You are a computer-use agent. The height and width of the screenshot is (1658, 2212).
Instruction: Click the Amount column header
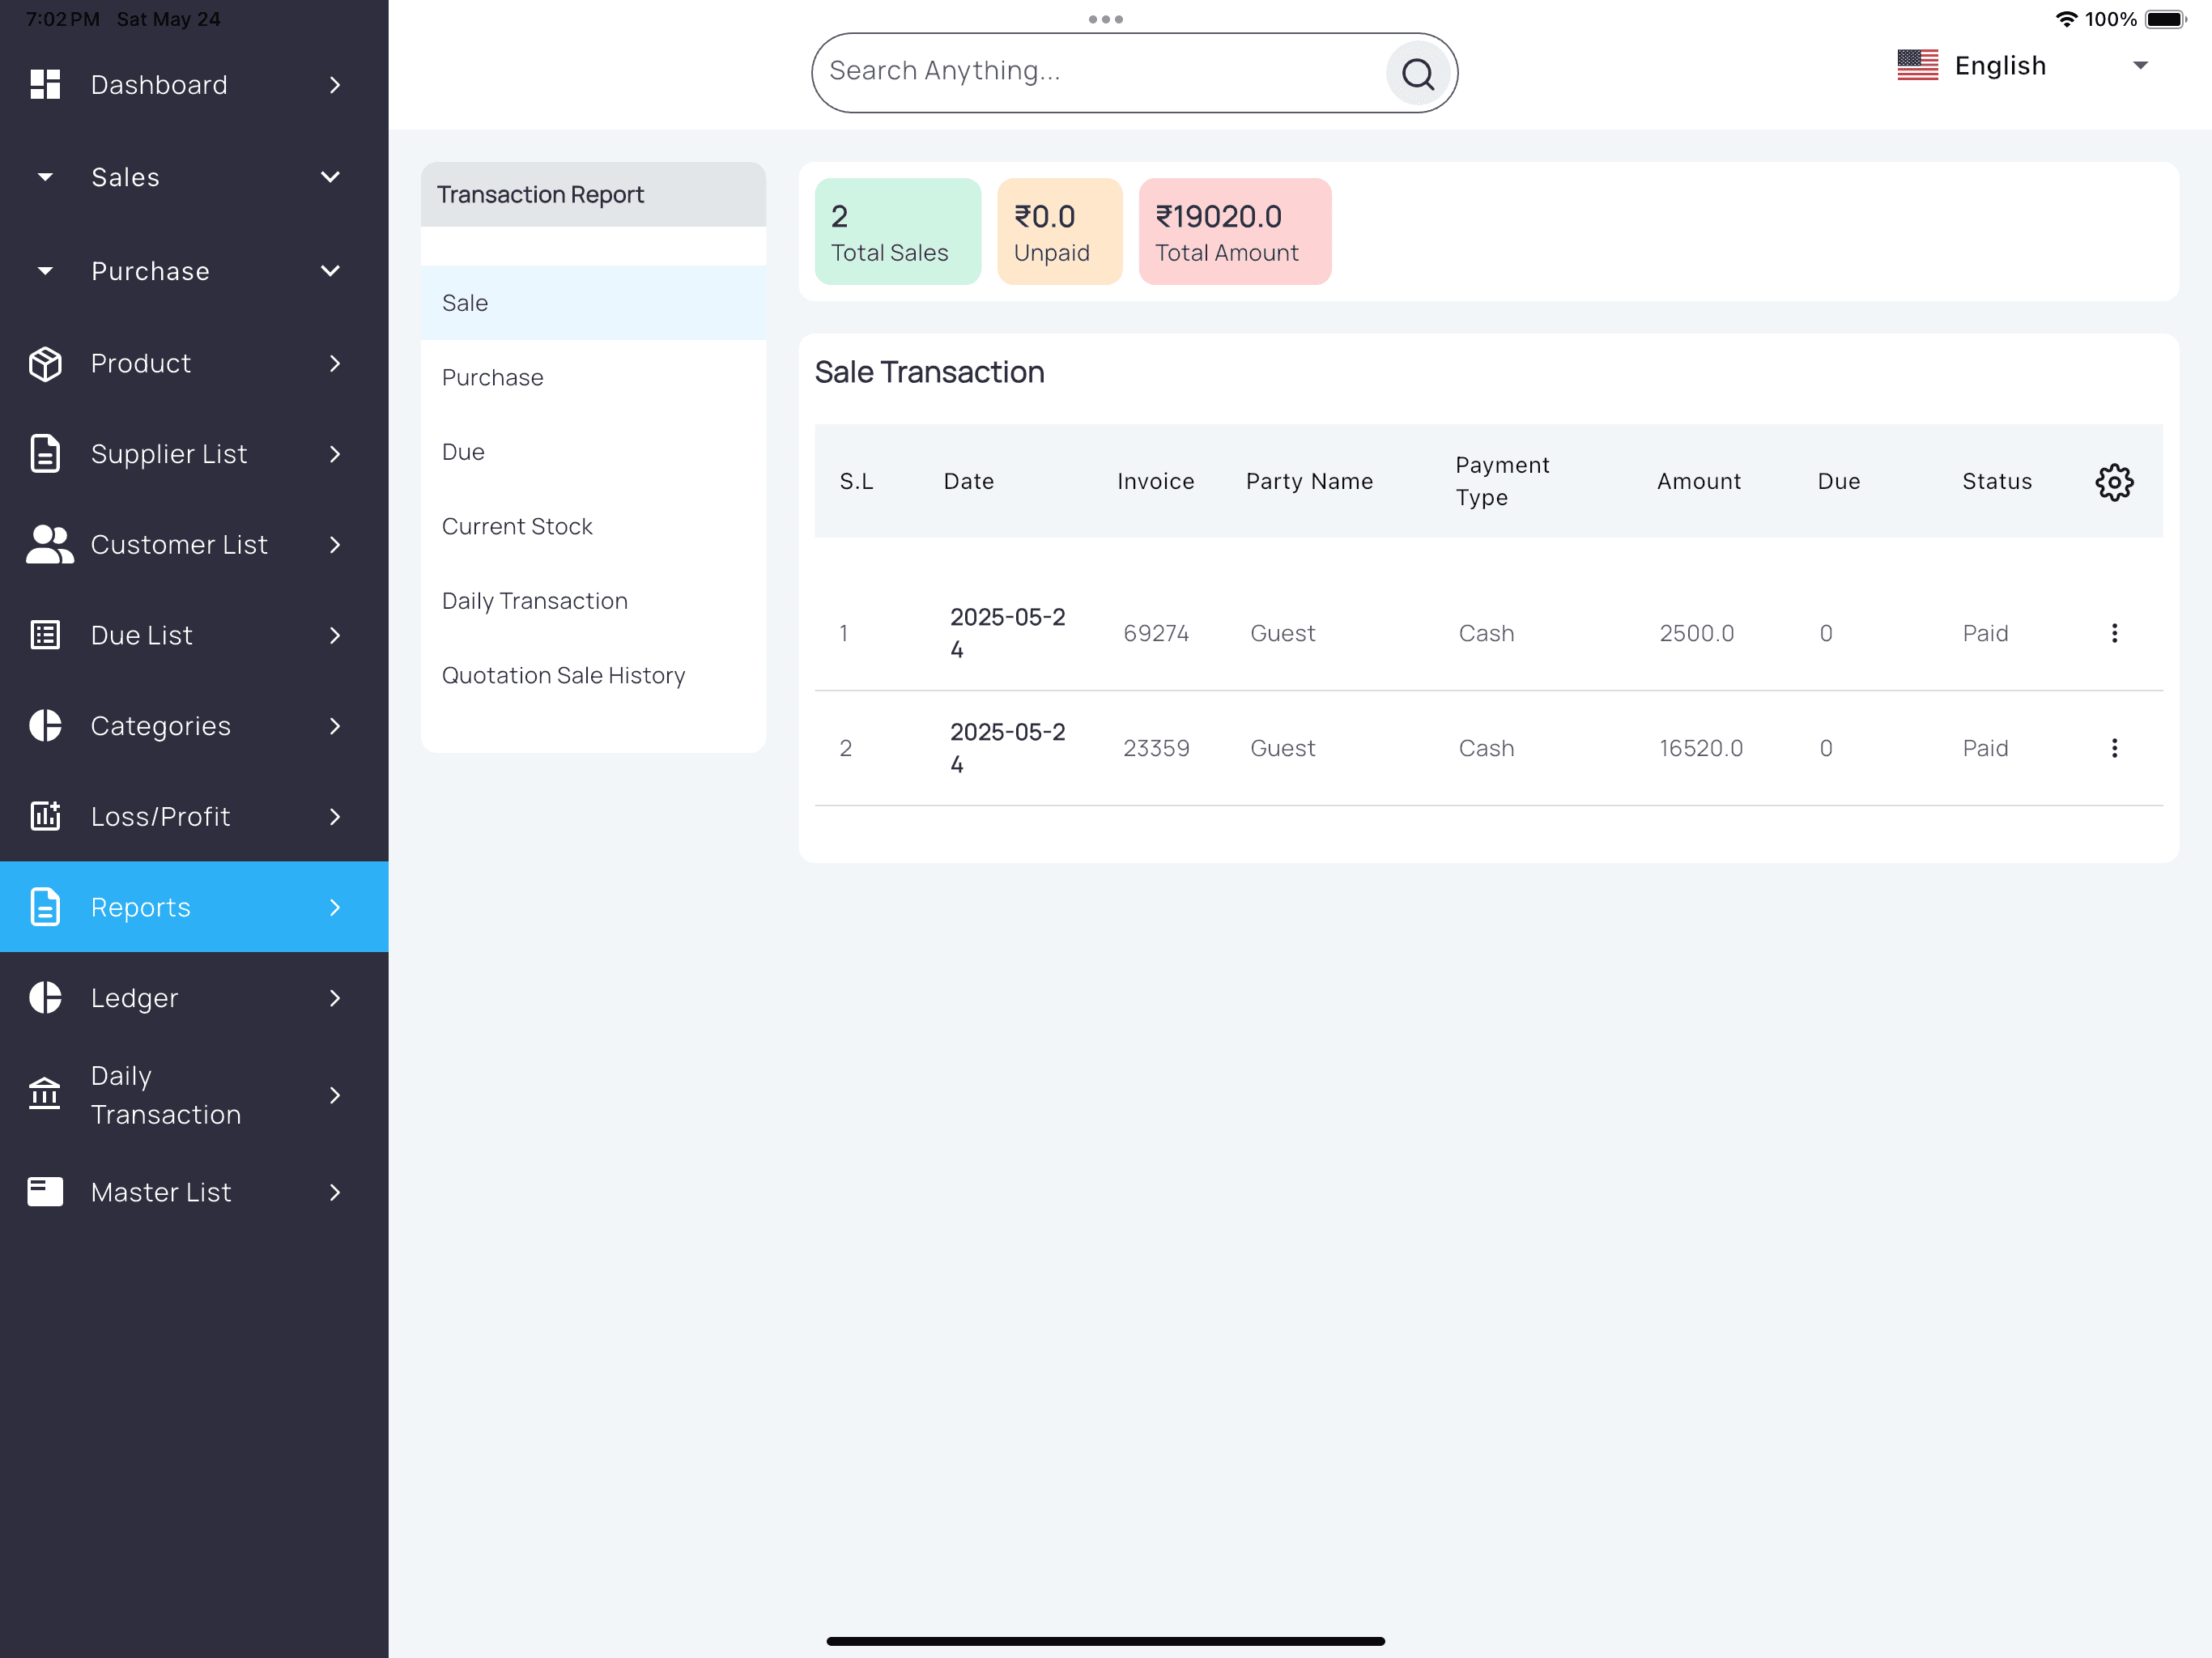pyautogui.click(x=1698, y=482)
